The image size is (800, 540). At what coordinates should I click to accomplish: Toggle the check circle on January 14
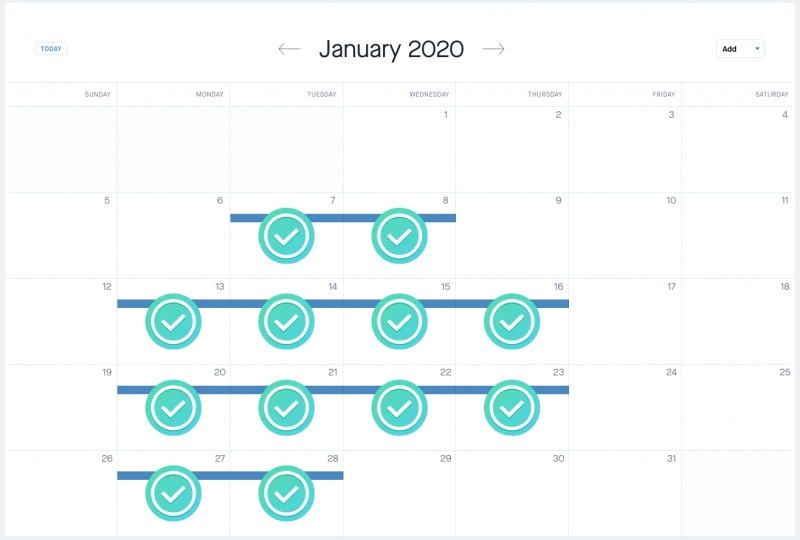coord(286,322)
